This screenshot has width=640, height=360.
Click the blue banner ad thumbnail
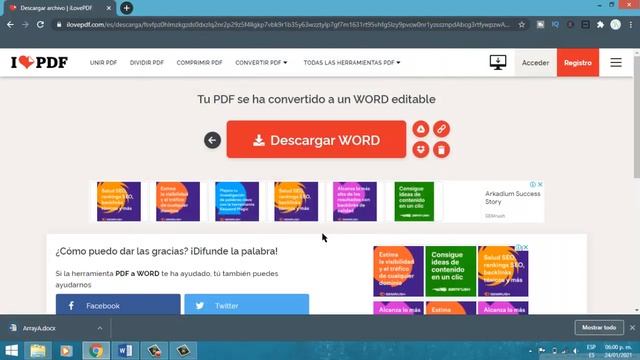tap(237, 202)
